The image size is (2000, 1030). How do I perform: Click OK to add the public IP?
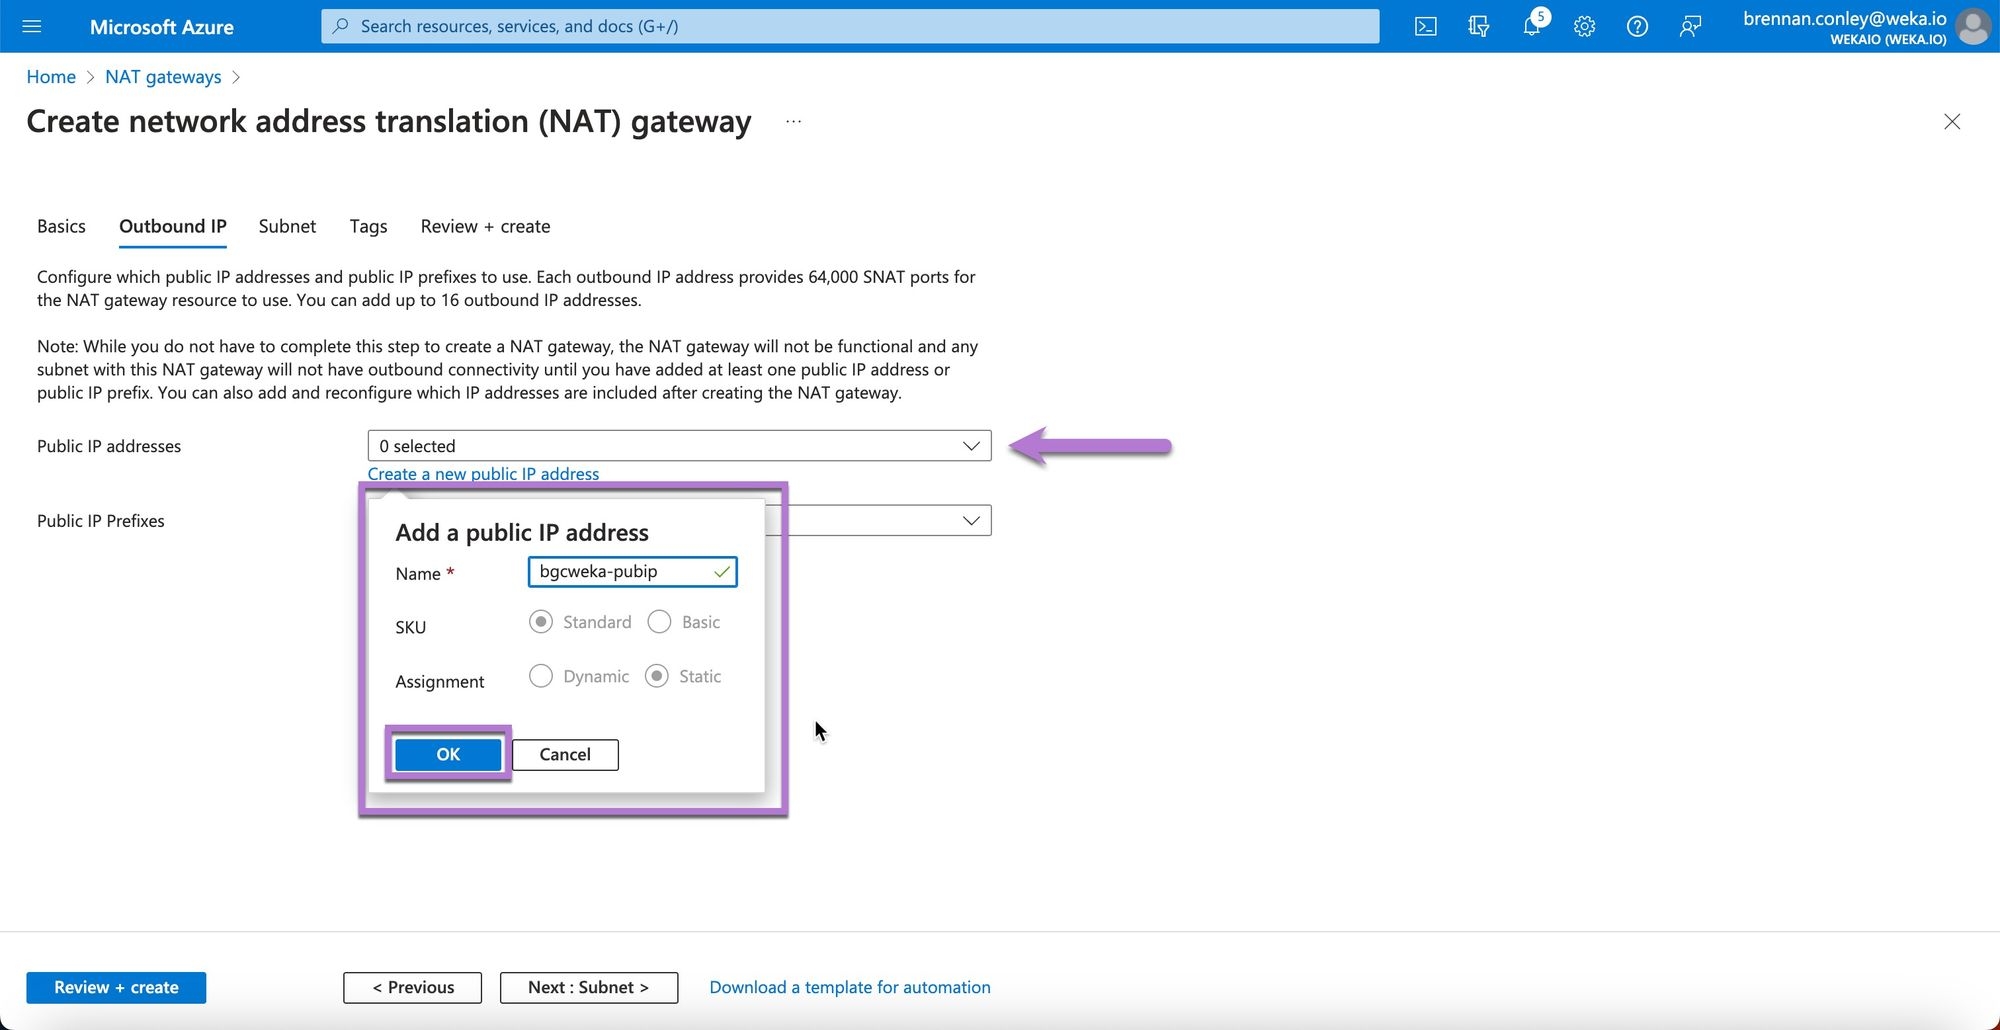[448, 754]
